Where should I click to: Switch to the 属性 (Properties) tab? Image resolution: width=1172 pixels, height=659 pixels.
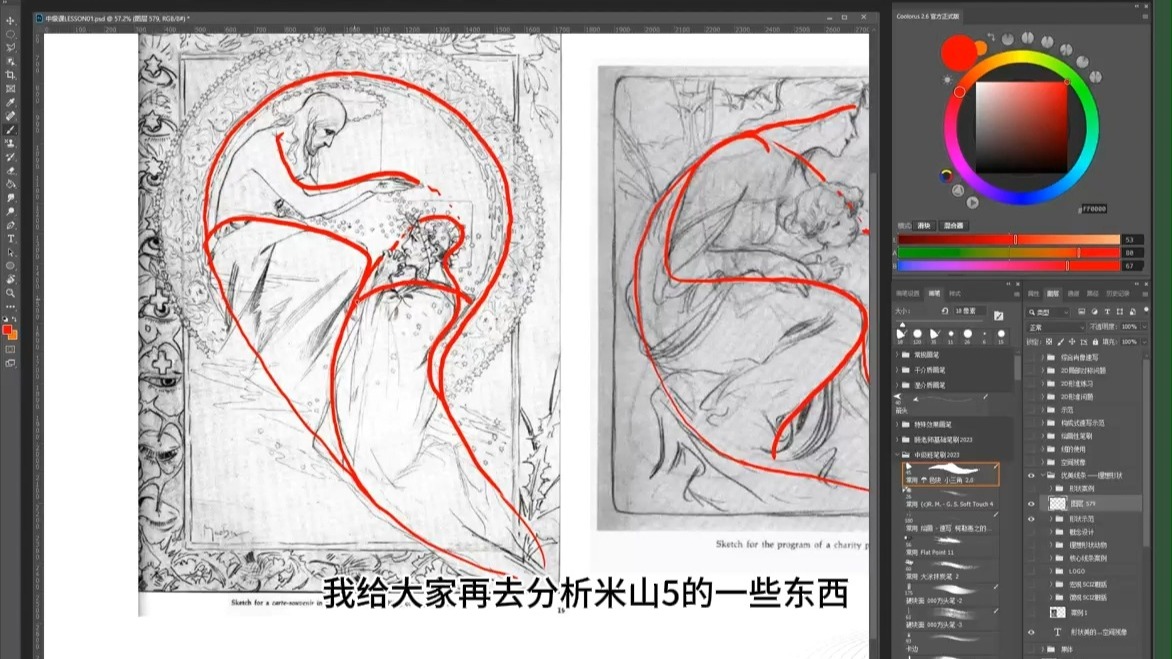point(1034,294)
